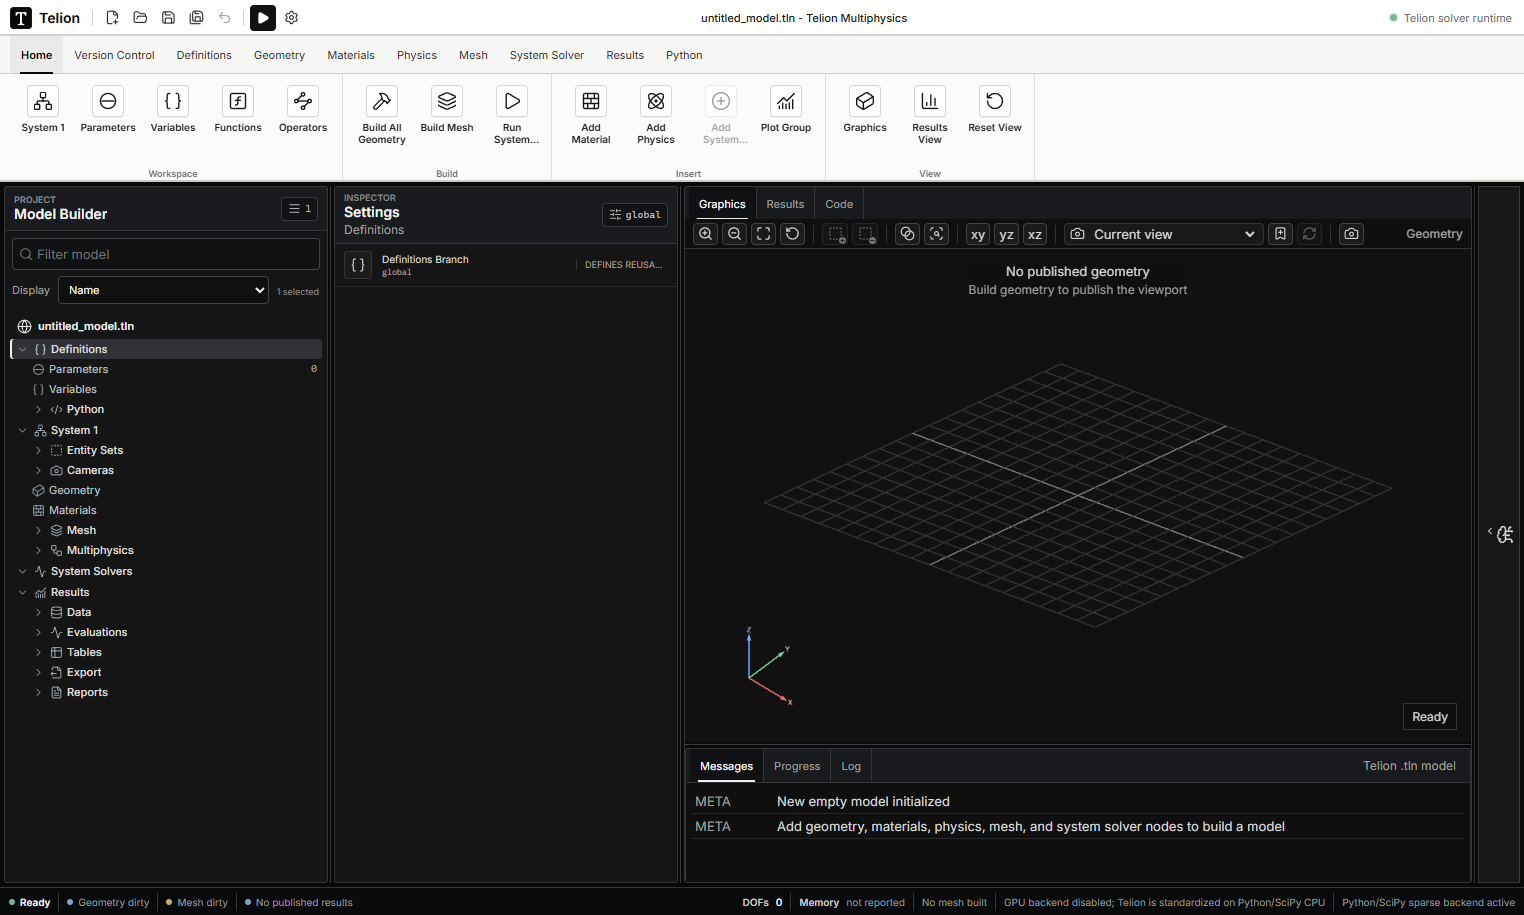Switch viewport to xz plane
This screenshot has width=1524, height=915.
(x=1035, y=234)
